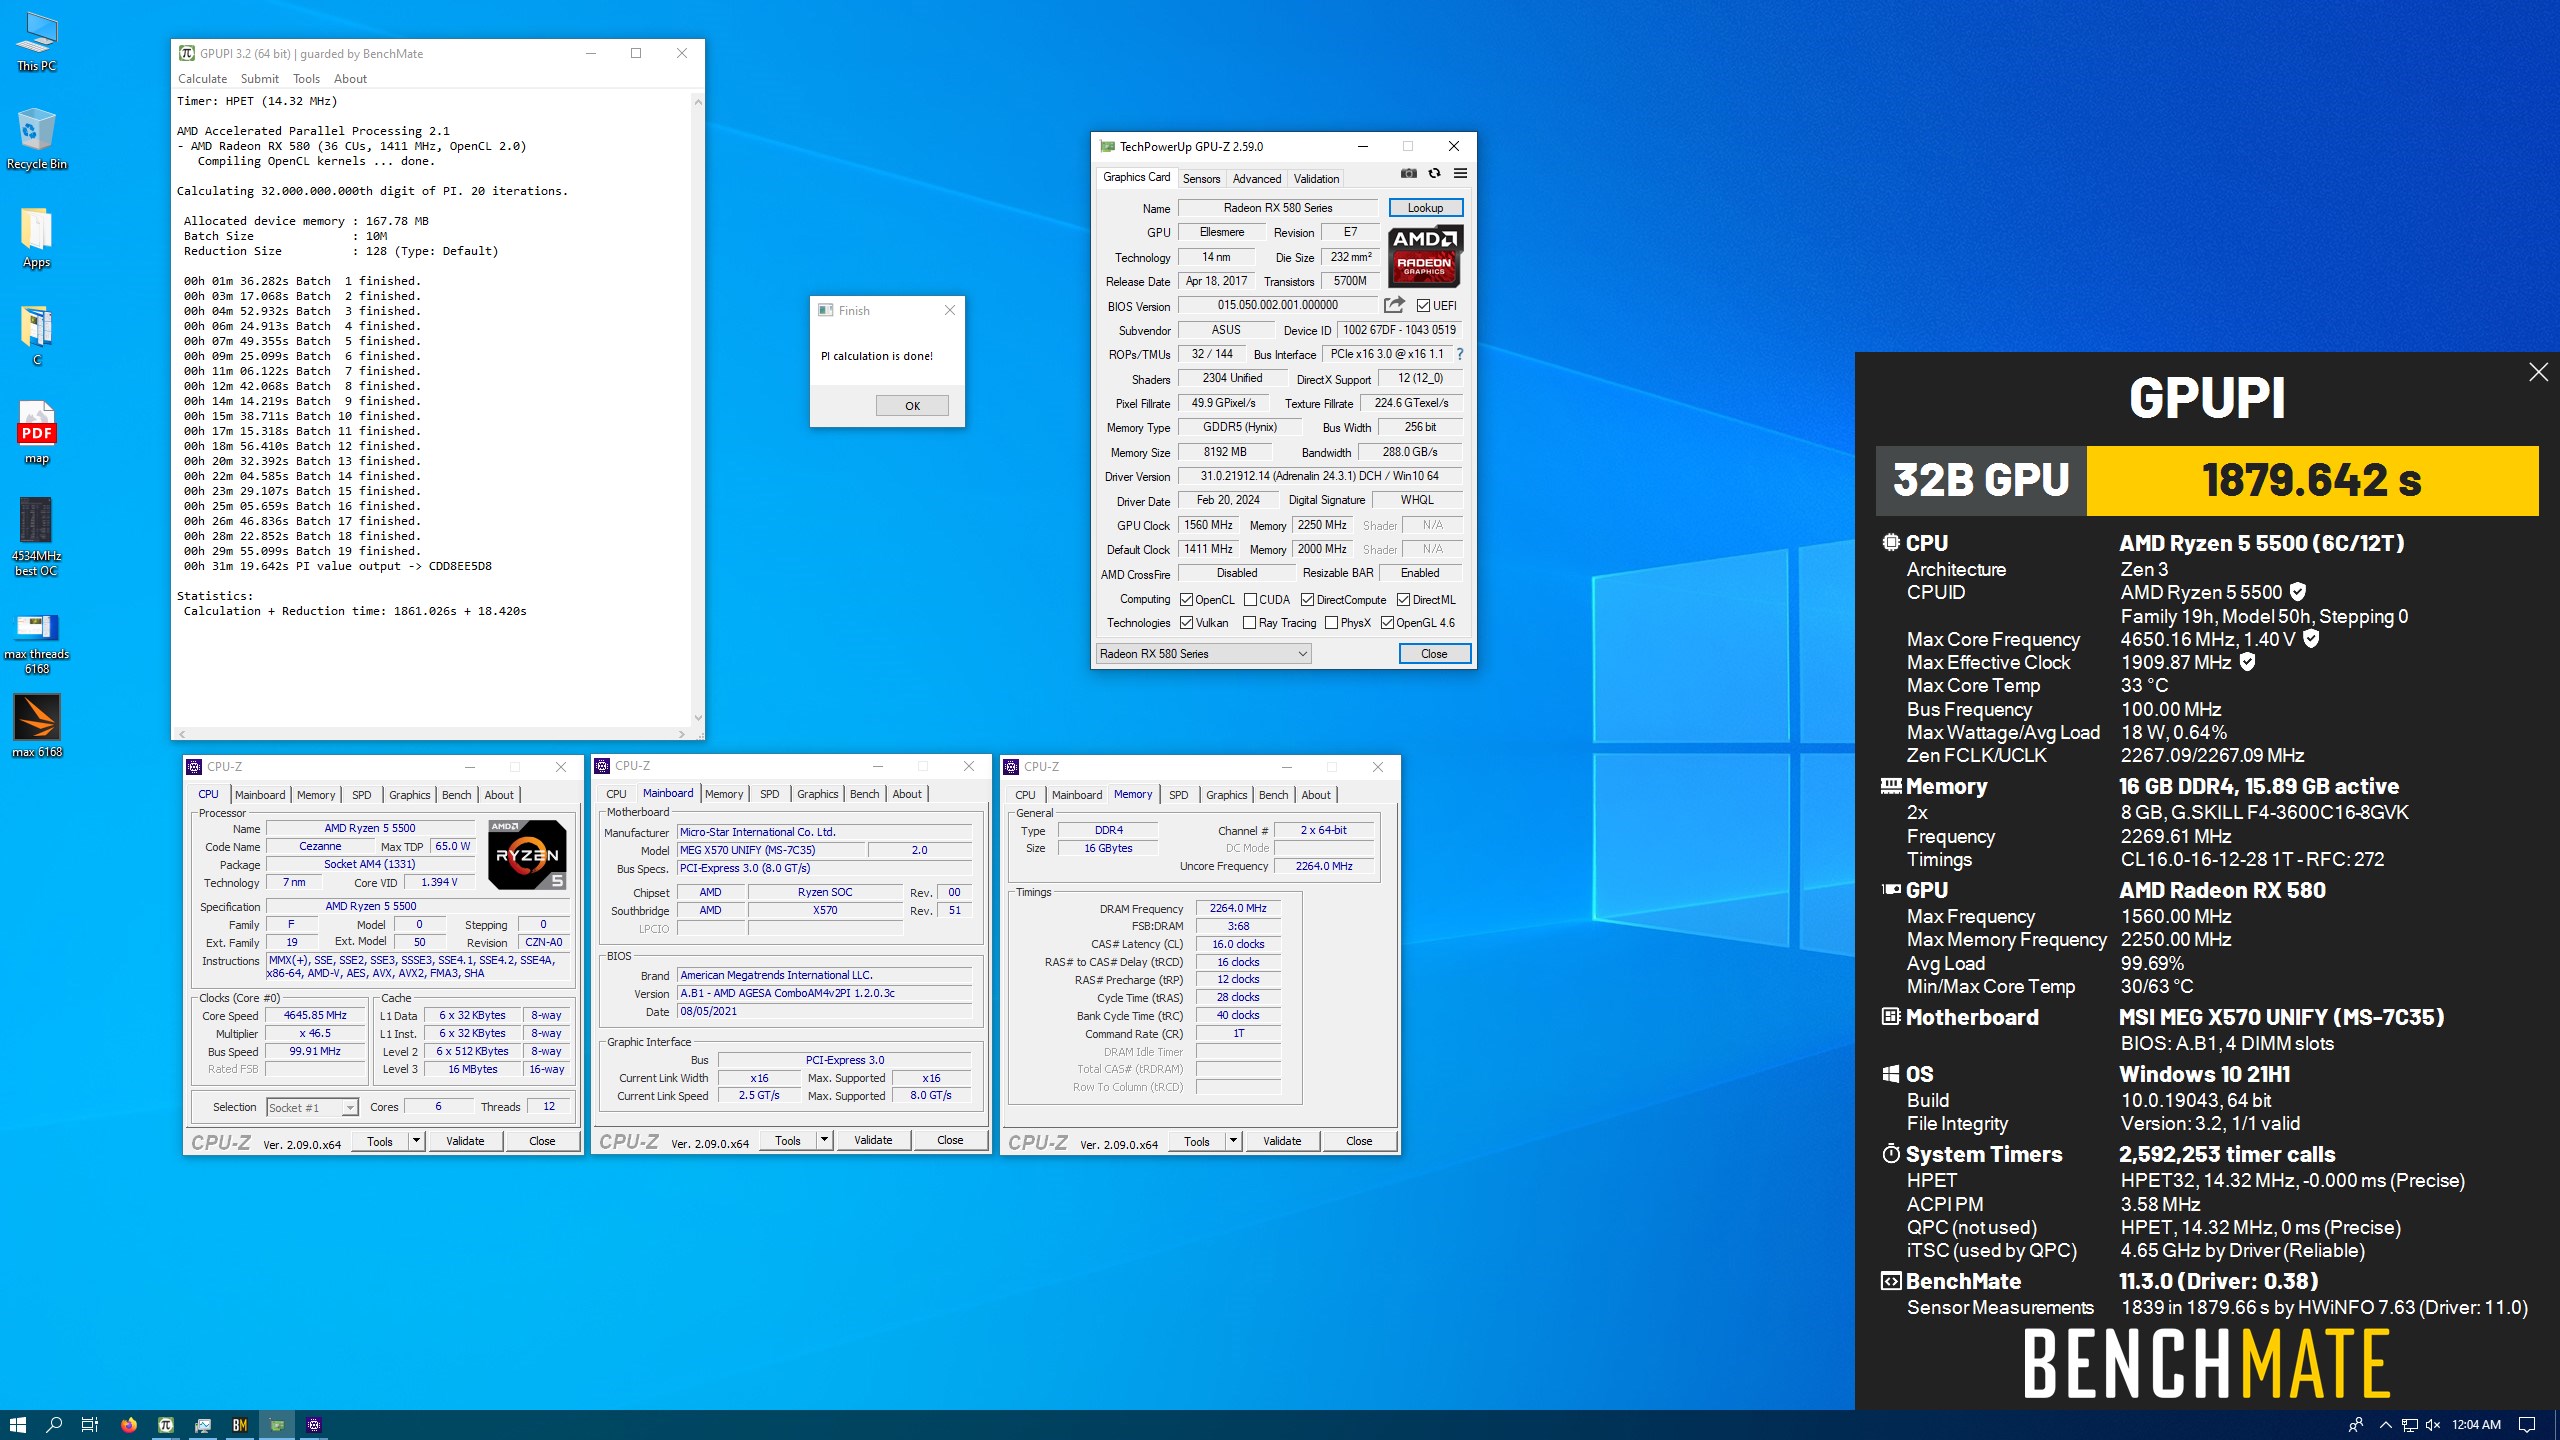Open This PC desktop icon
This screenshot has width=2560, height=1440.
click(37, 42)
